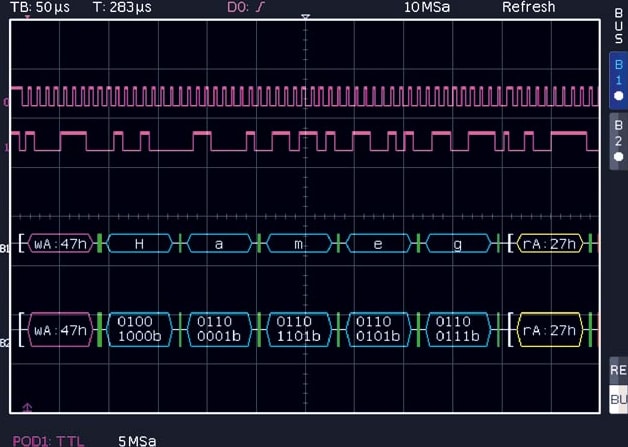Click the 5MSa pod sample rate readout
The width and height of the screenshot is (628, 447).
pos(137,441)
